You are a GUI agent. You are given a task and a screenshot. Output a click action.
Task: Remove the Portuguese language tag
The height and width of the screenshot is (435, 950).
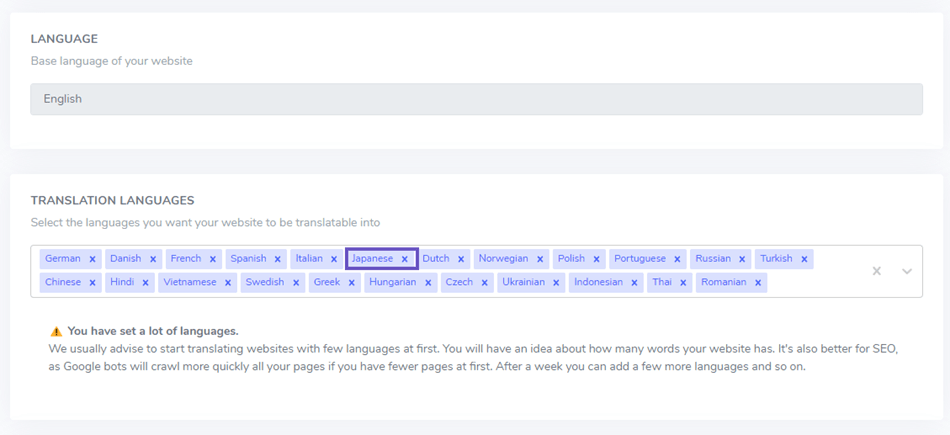(x=677, y=259)
